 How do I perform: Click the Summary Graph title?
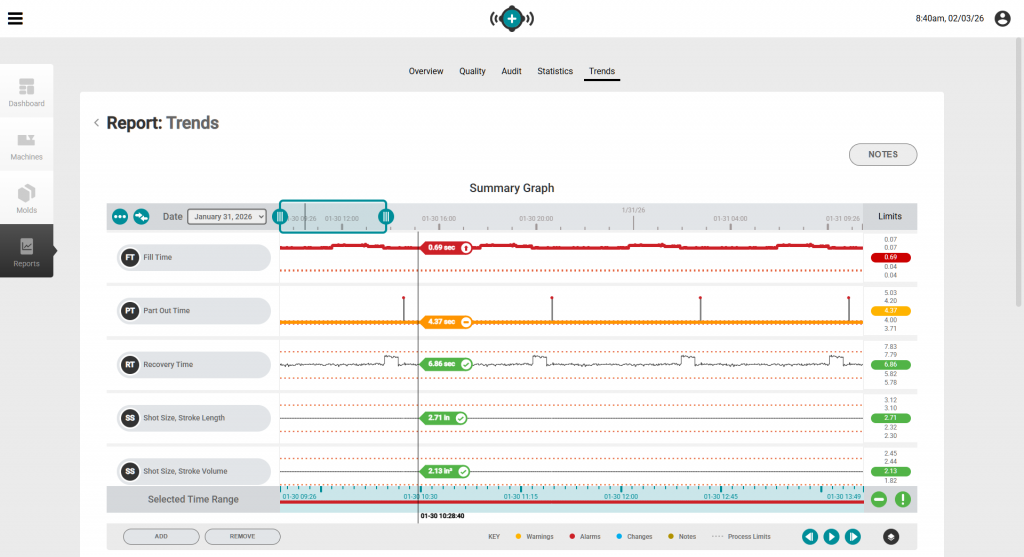pyautogui.click(x=512, y=188)
